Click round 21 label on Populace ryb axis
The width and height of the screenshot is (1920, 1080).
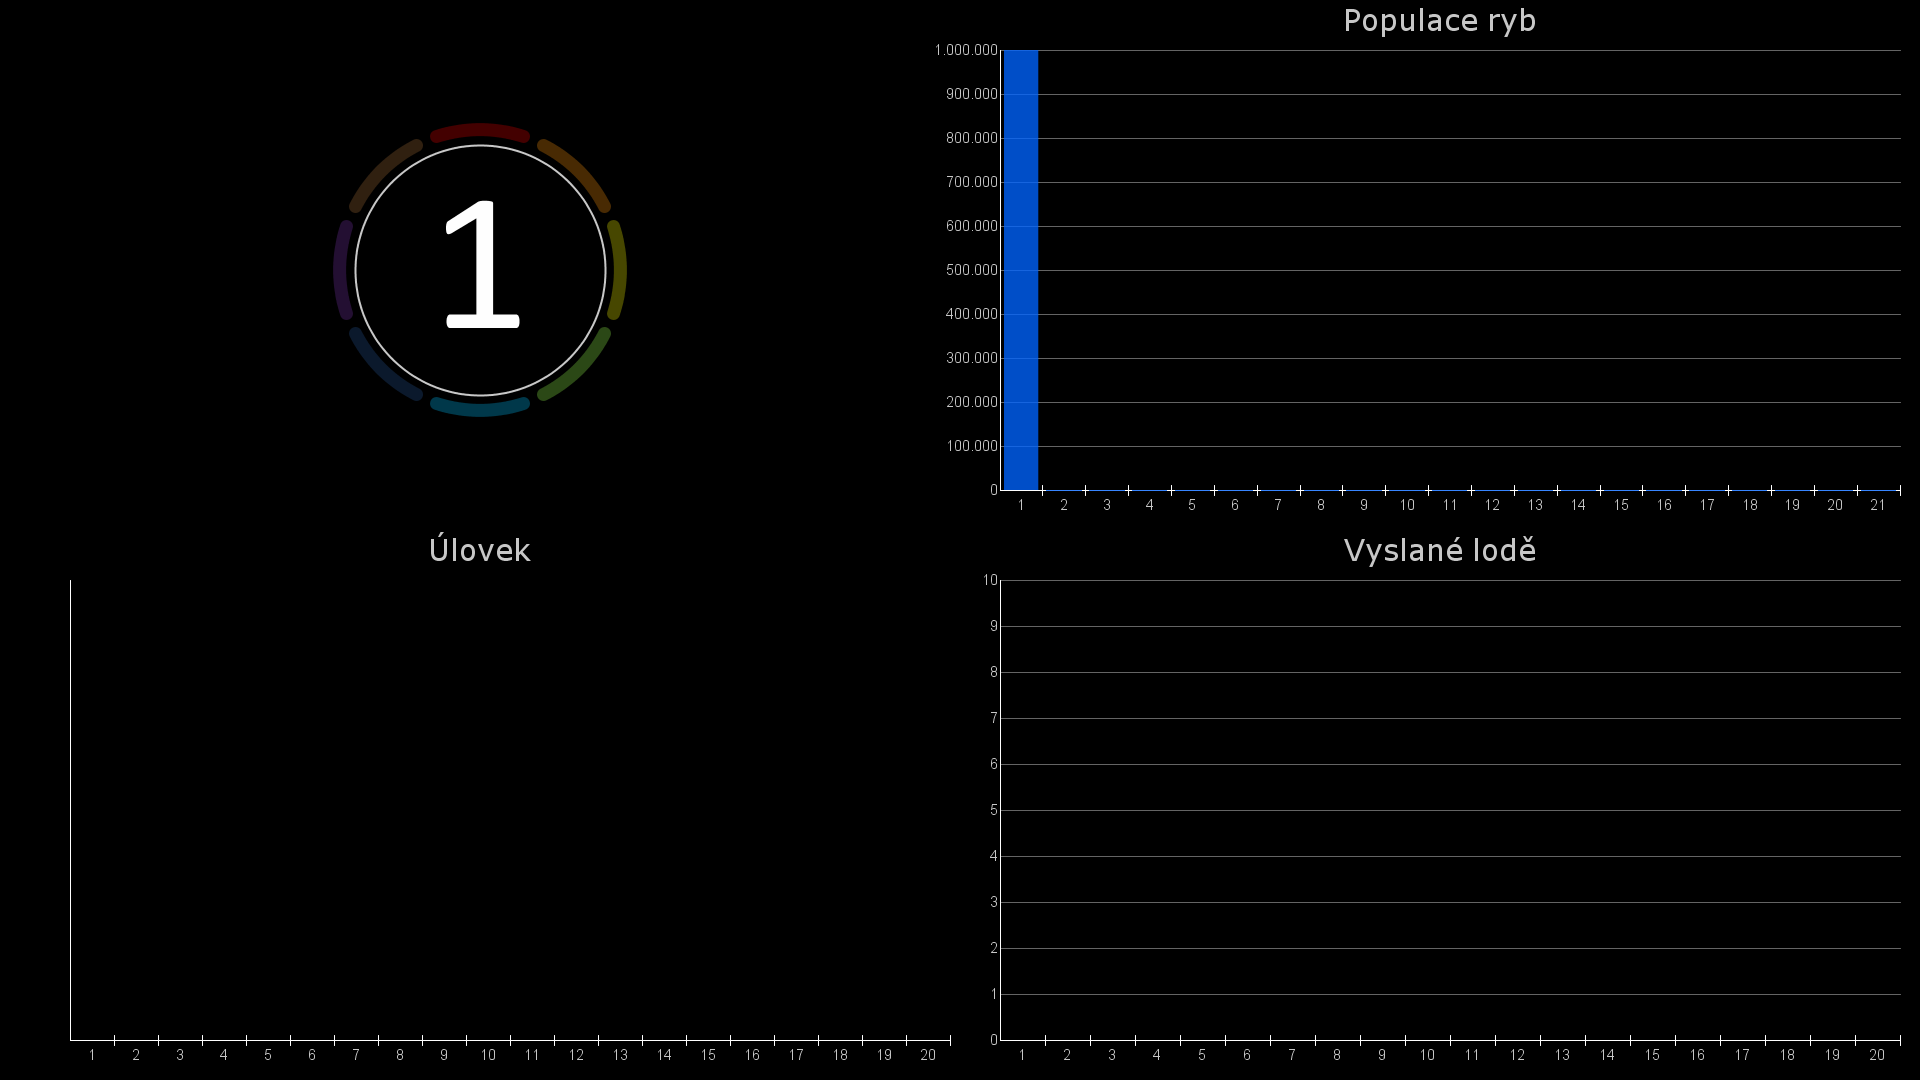[x=1877, y=506]
